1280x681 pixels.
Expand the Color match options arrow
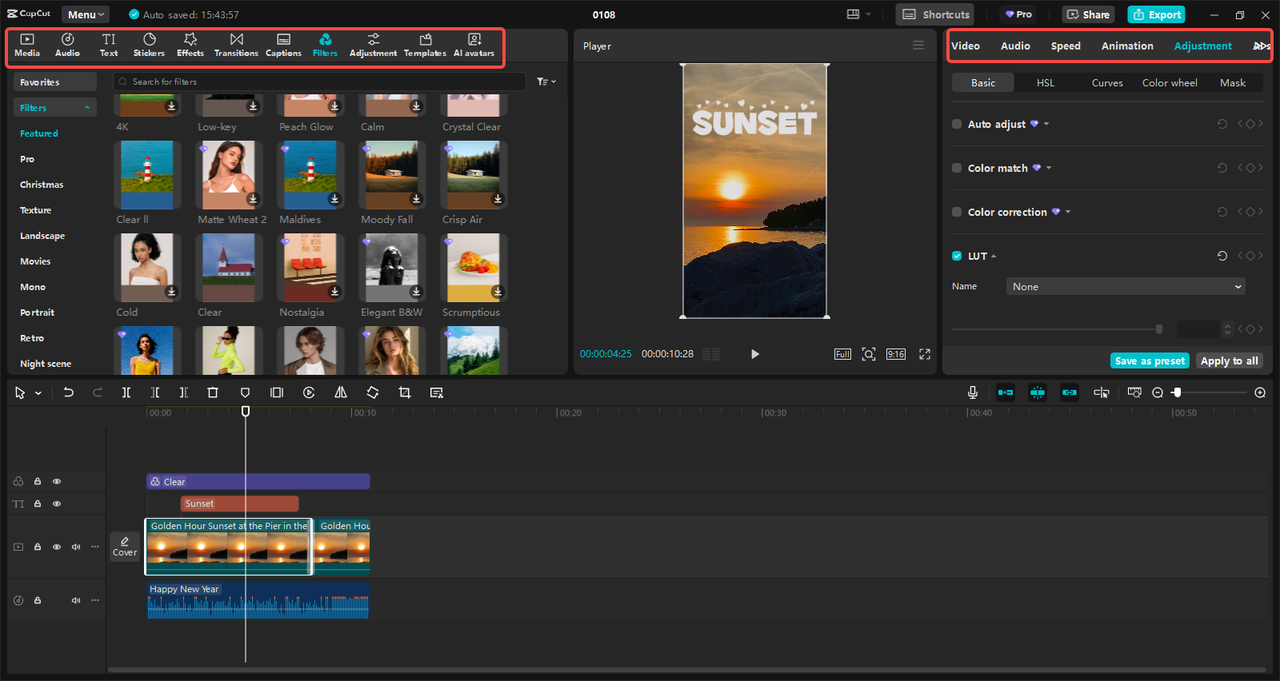(x=1049, y=168)
